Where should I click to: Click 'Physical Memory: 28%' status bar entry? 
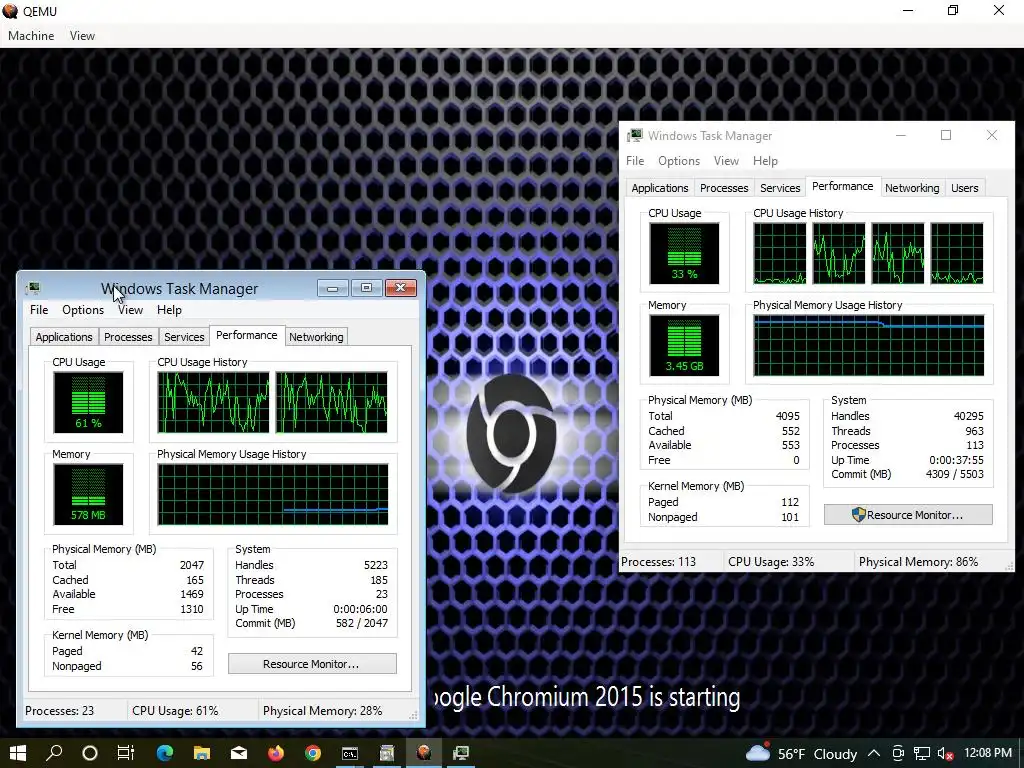323,711
